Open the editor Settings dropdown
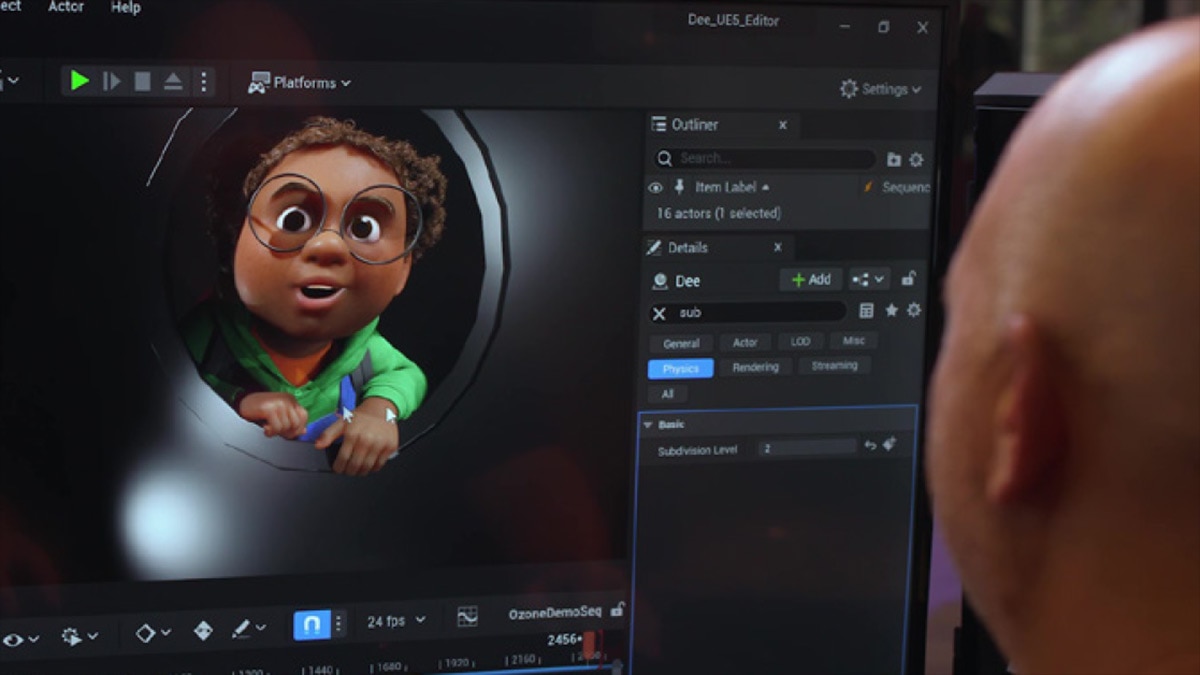The width and height of the screenshot is (1200, 675). coord(880,89)
